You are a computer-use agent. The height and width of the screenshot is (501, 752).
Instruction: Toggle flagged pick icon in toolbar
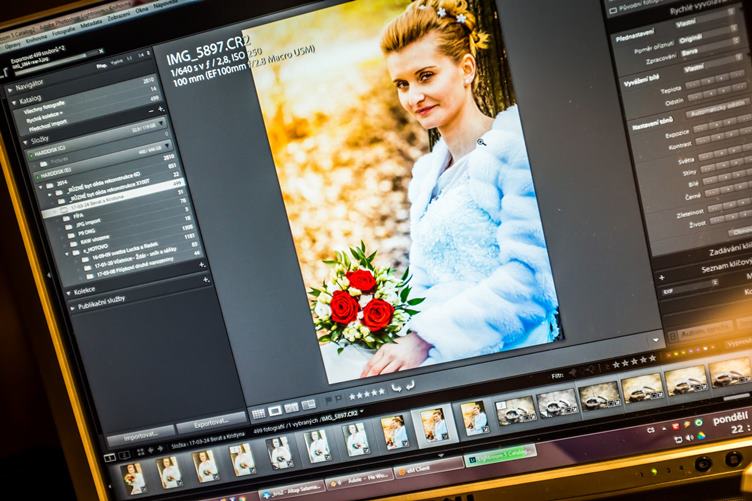pos(329,399)
